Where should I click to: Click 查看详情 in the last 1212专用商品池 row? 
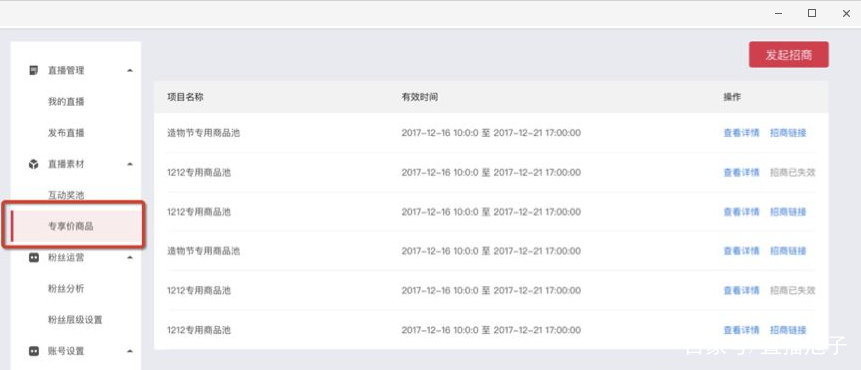pyautogui.click(x=741, y=330)
